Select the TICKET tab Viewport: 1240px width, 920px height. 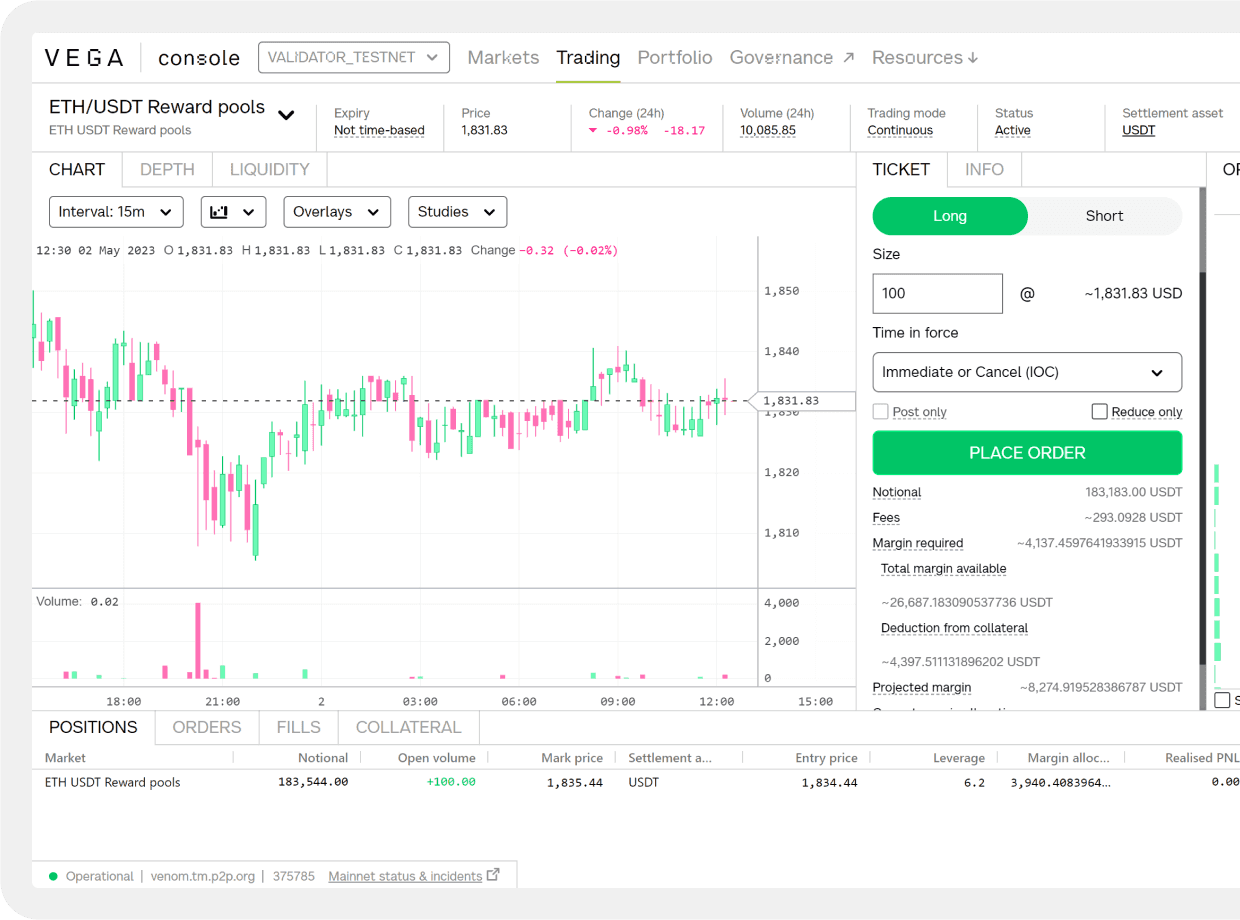901,169
